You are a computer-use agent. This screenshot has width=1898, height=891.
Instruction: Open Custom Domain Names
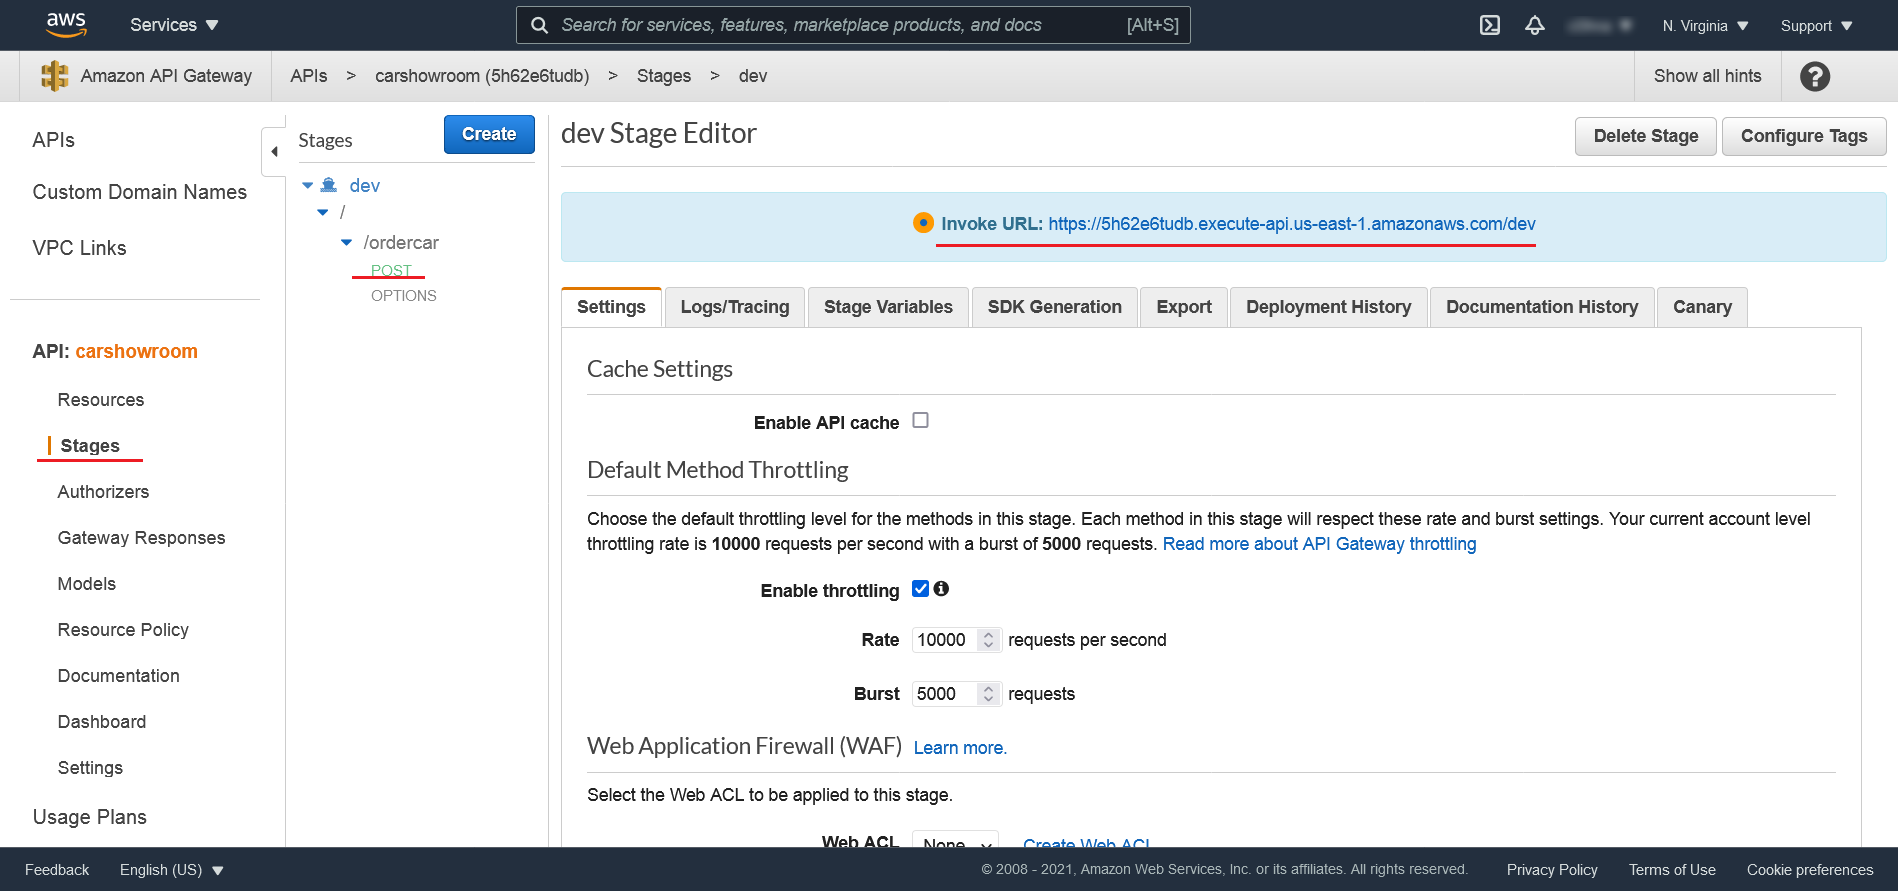(x=140, y=192)
